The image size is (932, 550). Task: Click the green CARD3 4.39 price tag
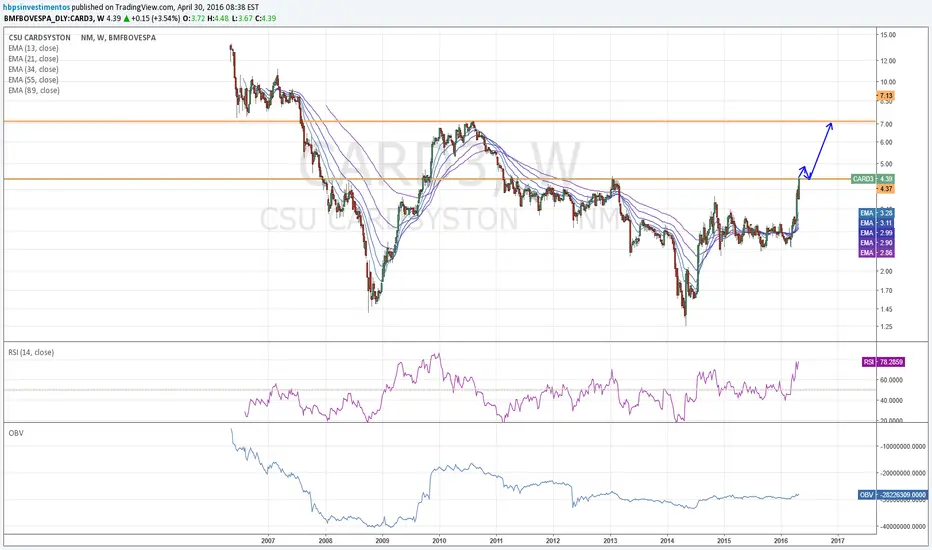873,179
